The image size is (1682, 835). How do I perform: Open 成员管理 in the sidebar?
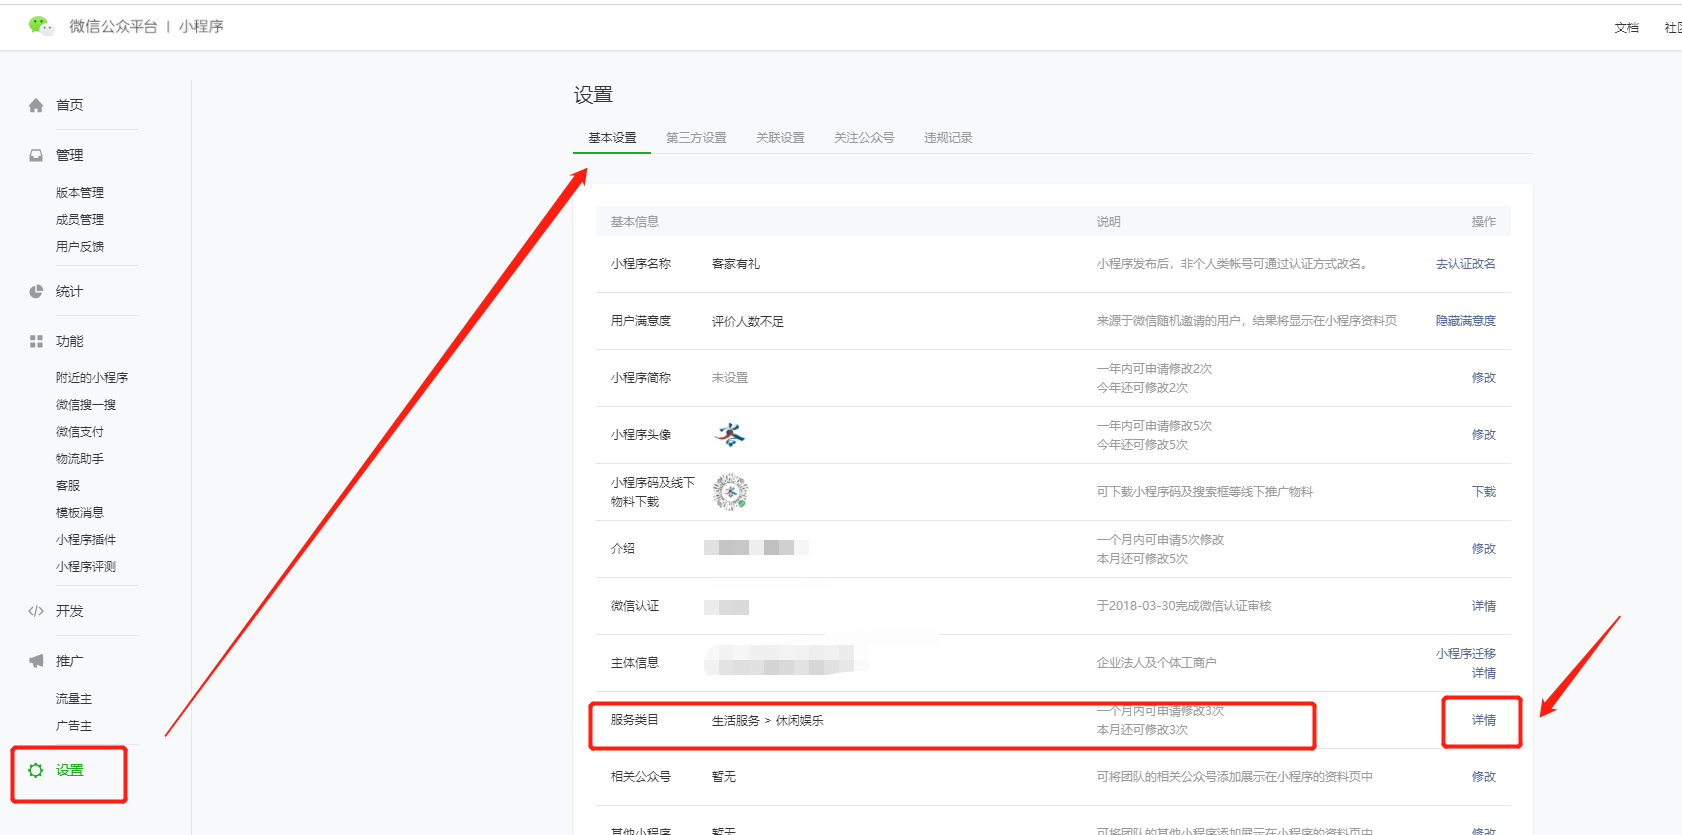click(80, 219)
